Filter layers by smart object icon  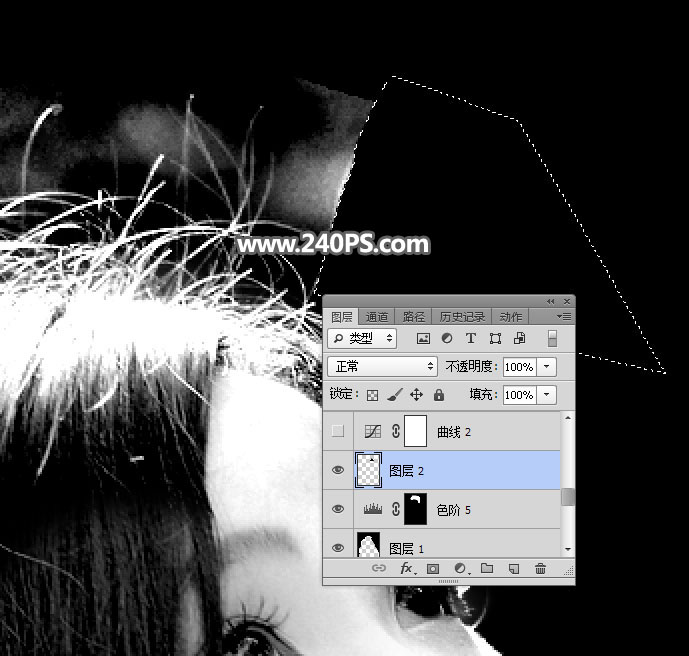(519, 338)
